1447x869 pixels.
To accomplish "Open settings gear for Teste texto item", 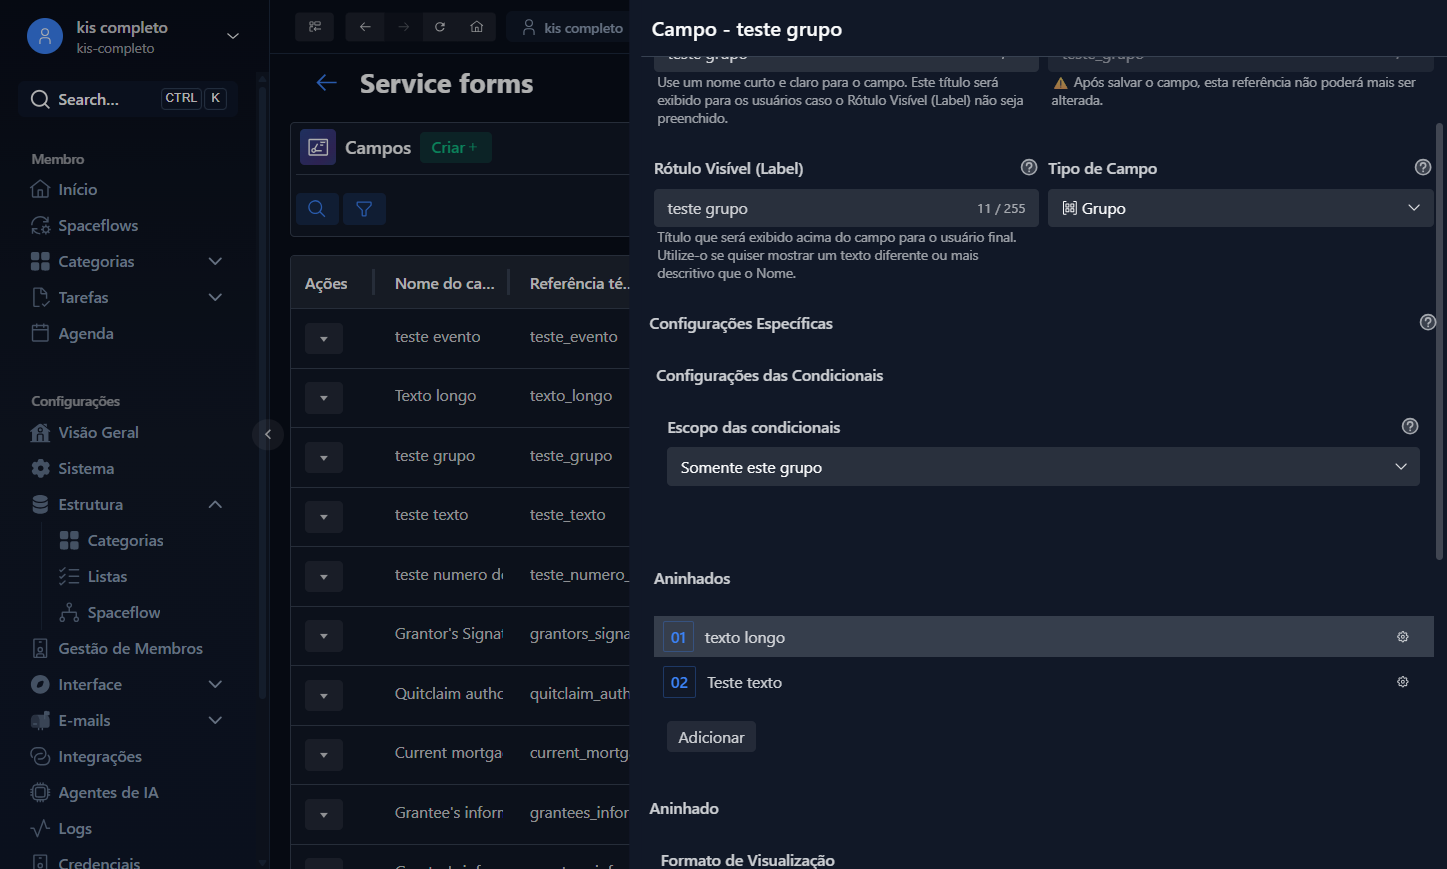I will (x=1402, y=682).
